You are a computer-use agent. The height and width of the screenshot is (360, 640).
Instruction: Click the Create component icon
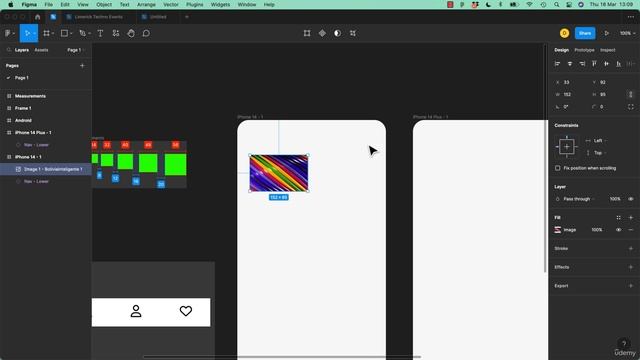322,33
